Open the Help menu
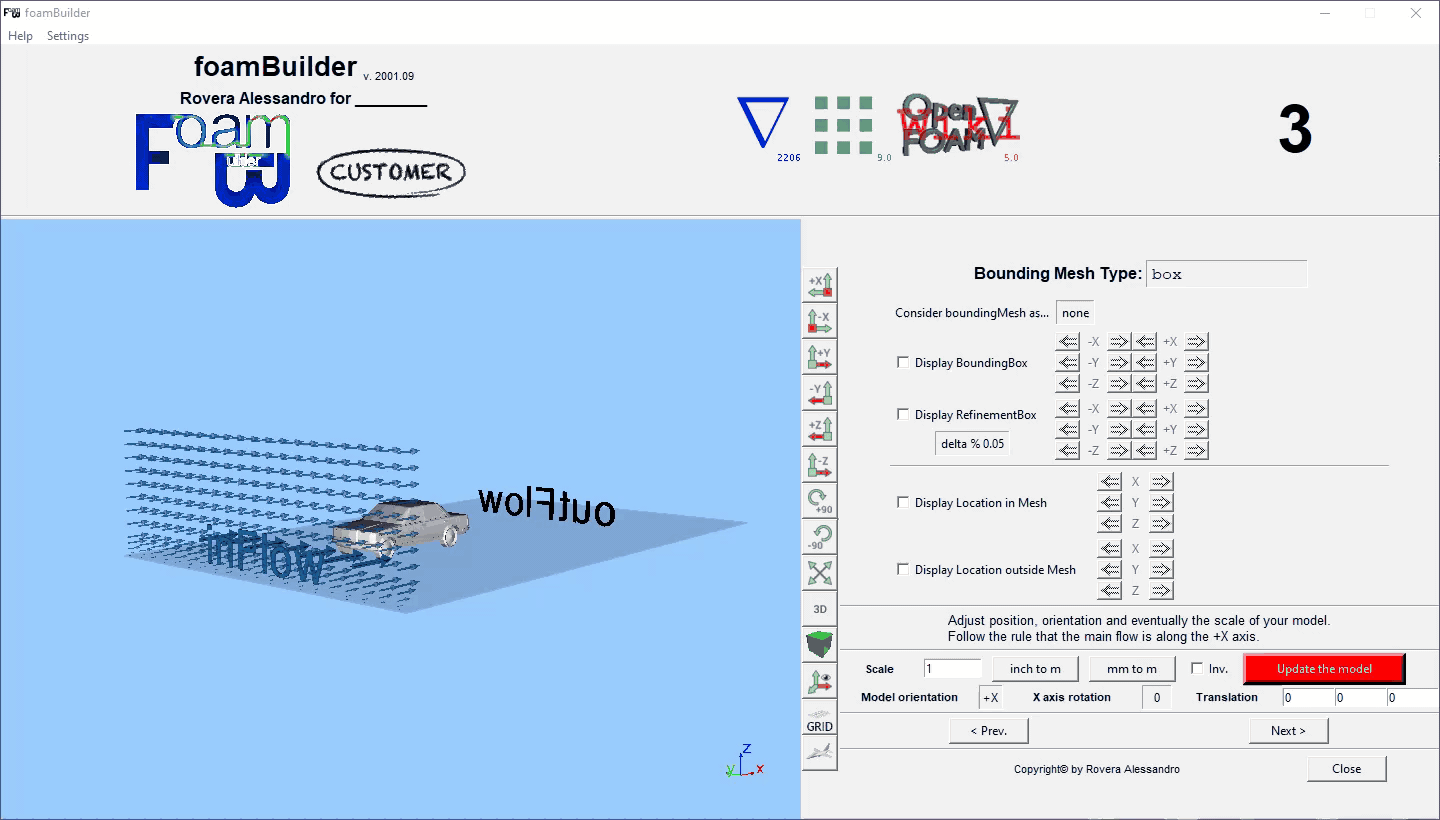Screen dimensions: 1440x820 (20, 36)
